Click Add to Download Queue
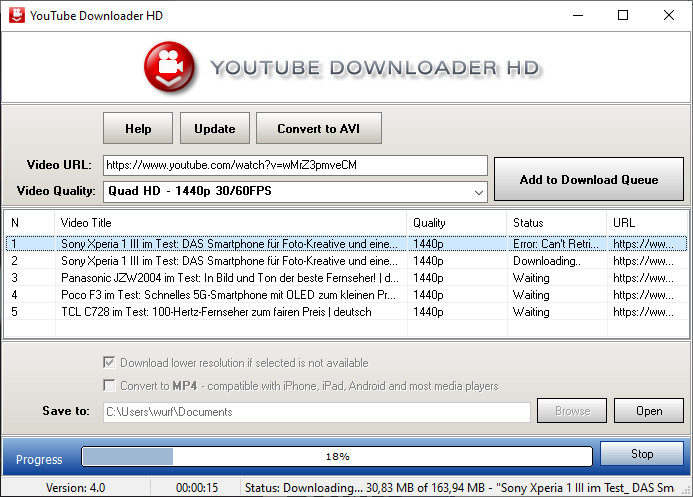The image size is (693, 497). tap(588, 180)
